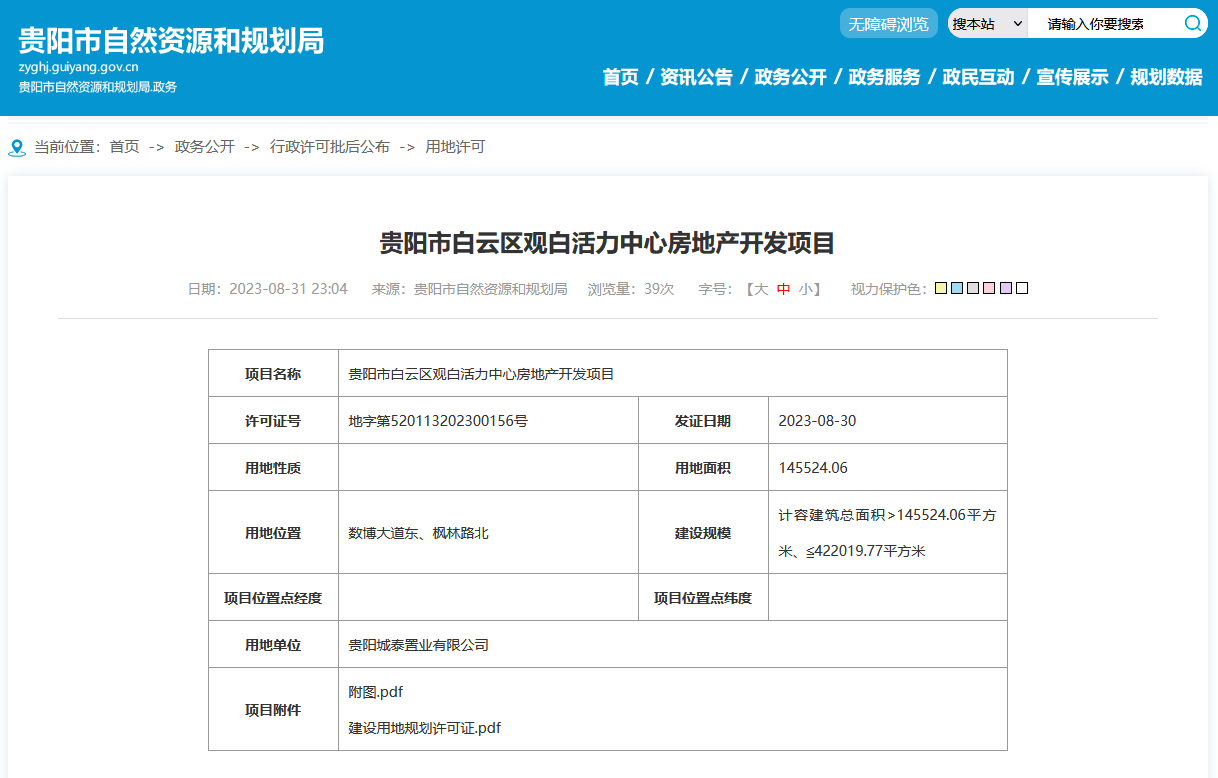Click the search magnifier icon

1192,24
